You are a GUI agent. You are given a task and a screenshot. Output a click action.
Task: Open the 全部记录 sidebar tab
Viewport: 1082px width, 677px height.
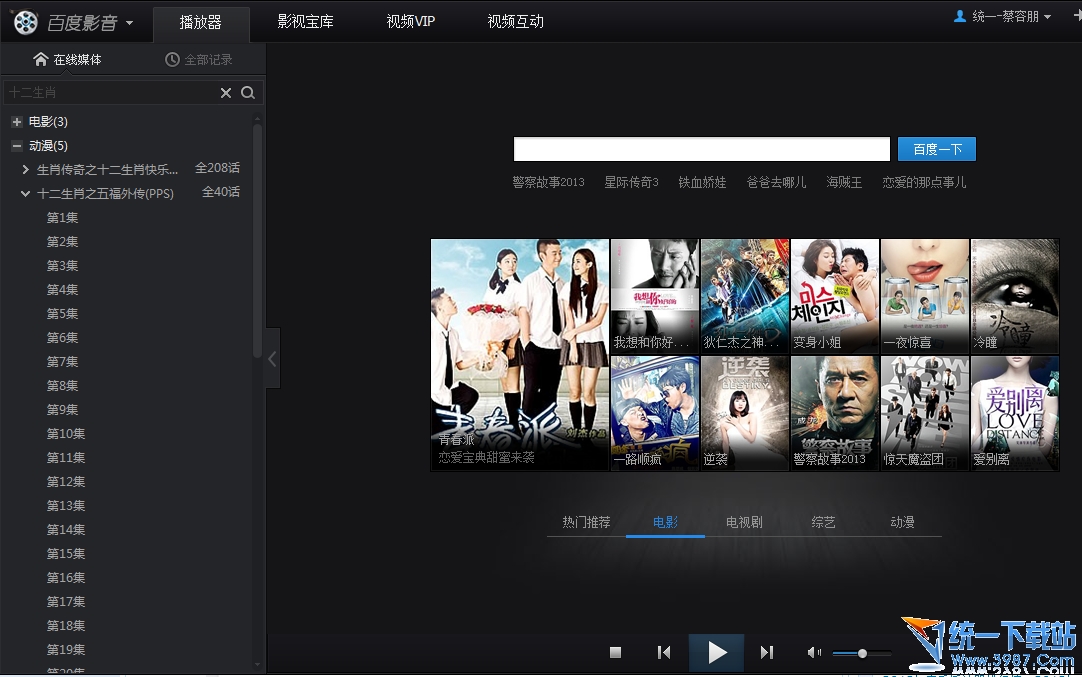pos(199,60)
